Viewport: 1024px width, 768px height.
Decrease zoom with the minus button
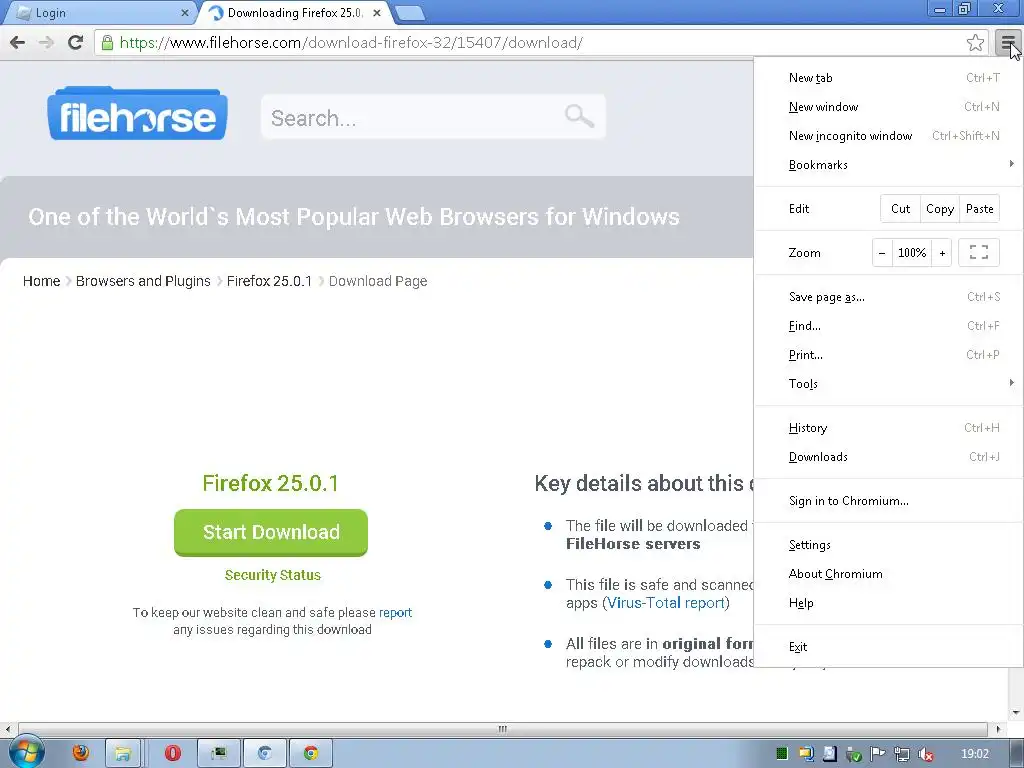(x=882, y=253)
